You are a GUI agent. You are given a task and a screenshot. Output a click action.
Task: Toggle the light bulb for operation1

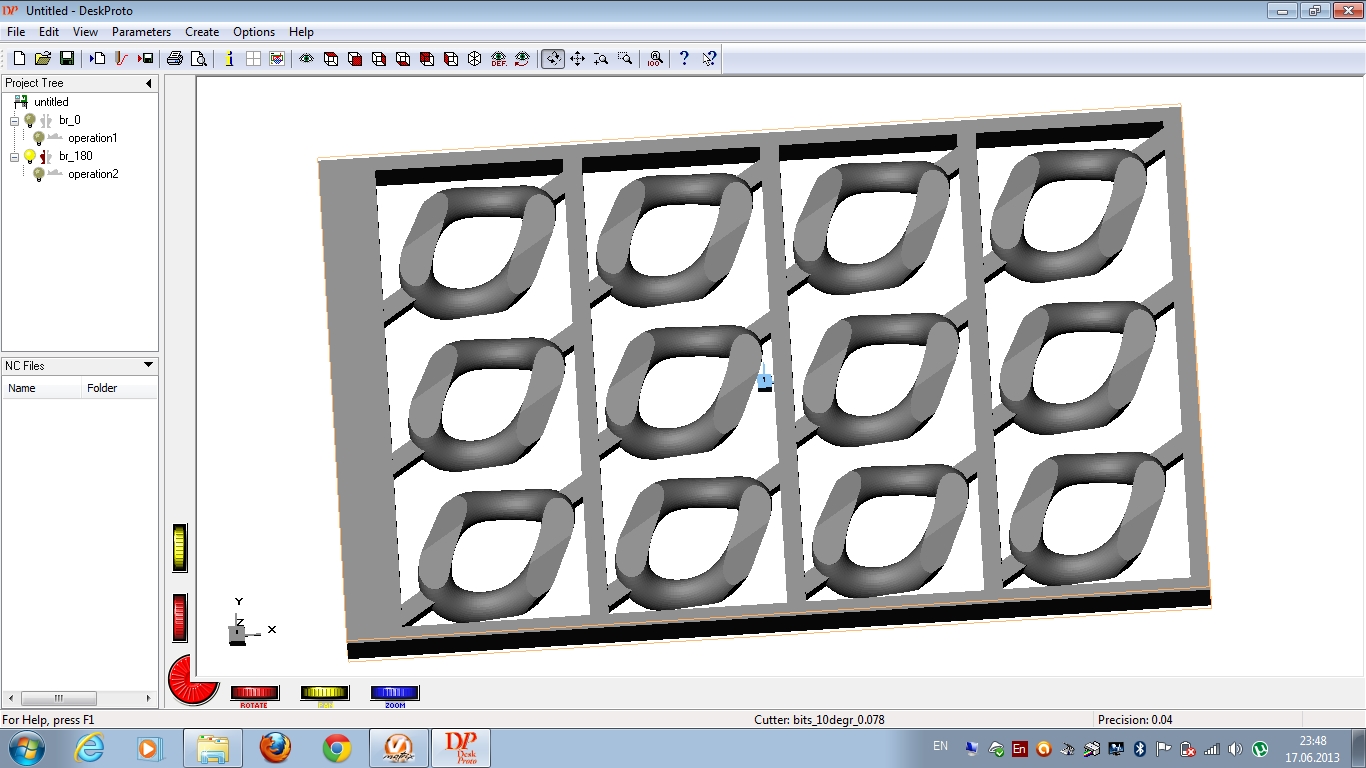click(x=38, y=138)
